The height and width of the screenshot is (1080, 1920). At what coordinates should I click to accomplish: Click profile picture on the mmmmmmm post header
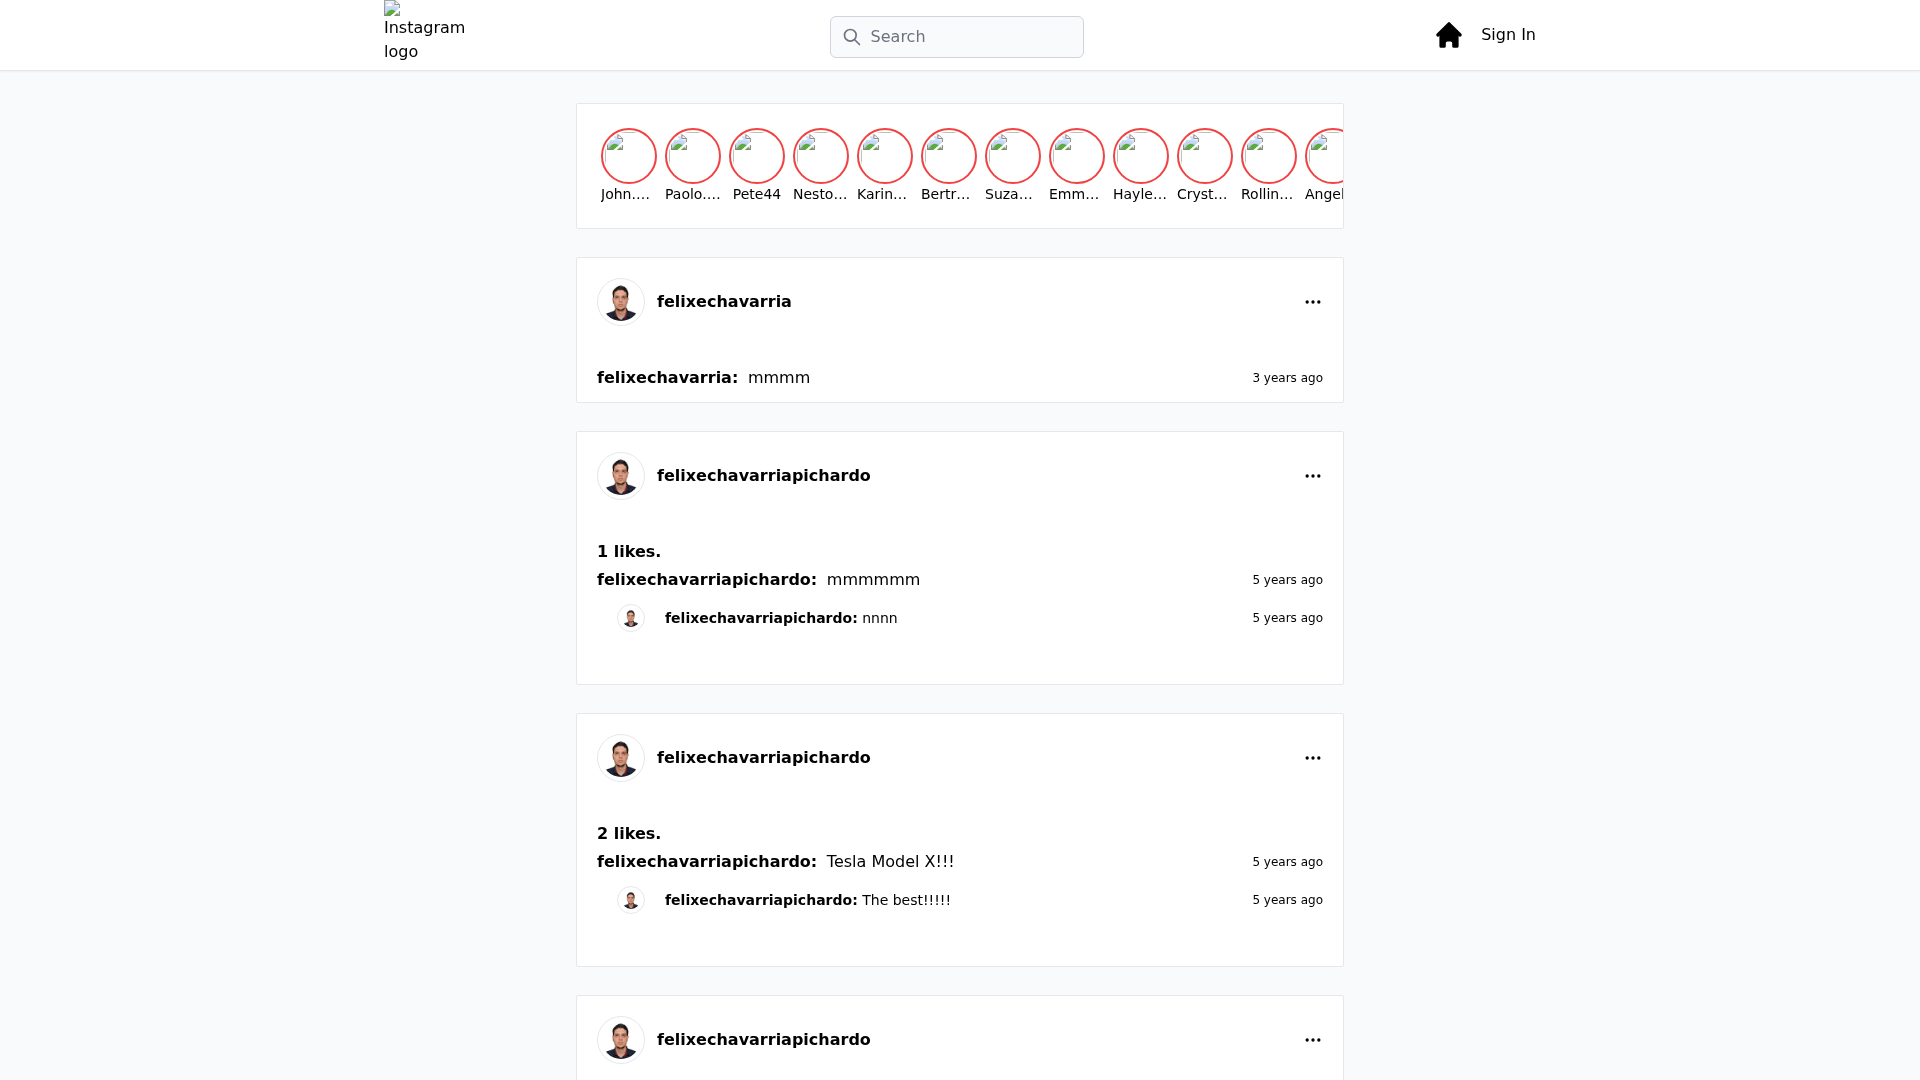click(621, 476)
